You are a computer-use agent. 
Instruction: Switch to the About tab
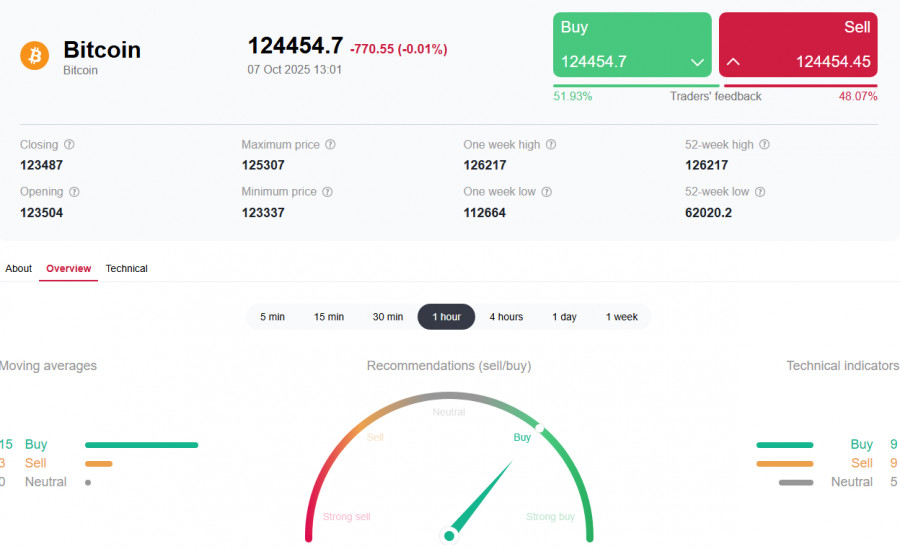coord(18,268)
